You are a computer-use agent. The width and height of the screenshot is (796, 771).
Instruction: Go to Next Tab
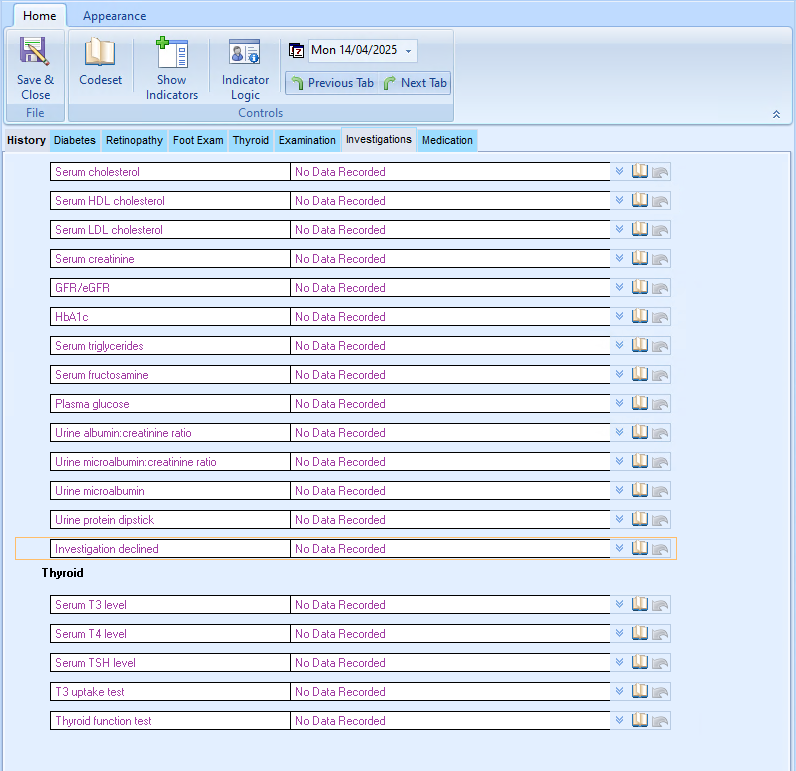[x=415, y=83]
